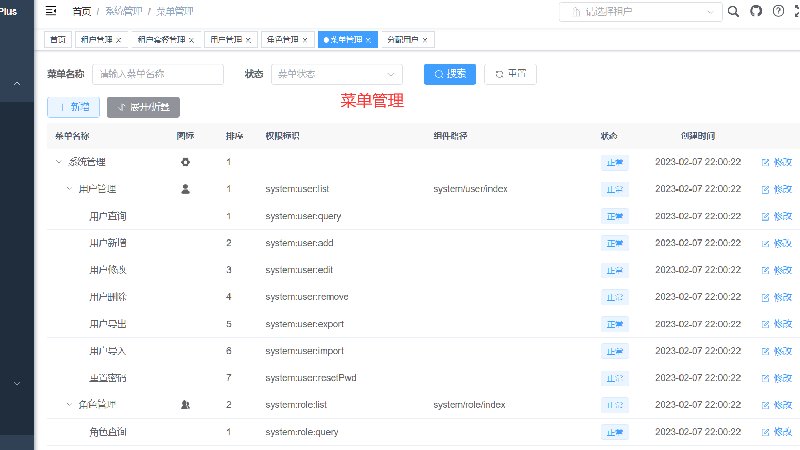Click the 菜单名称 column header

72,136
